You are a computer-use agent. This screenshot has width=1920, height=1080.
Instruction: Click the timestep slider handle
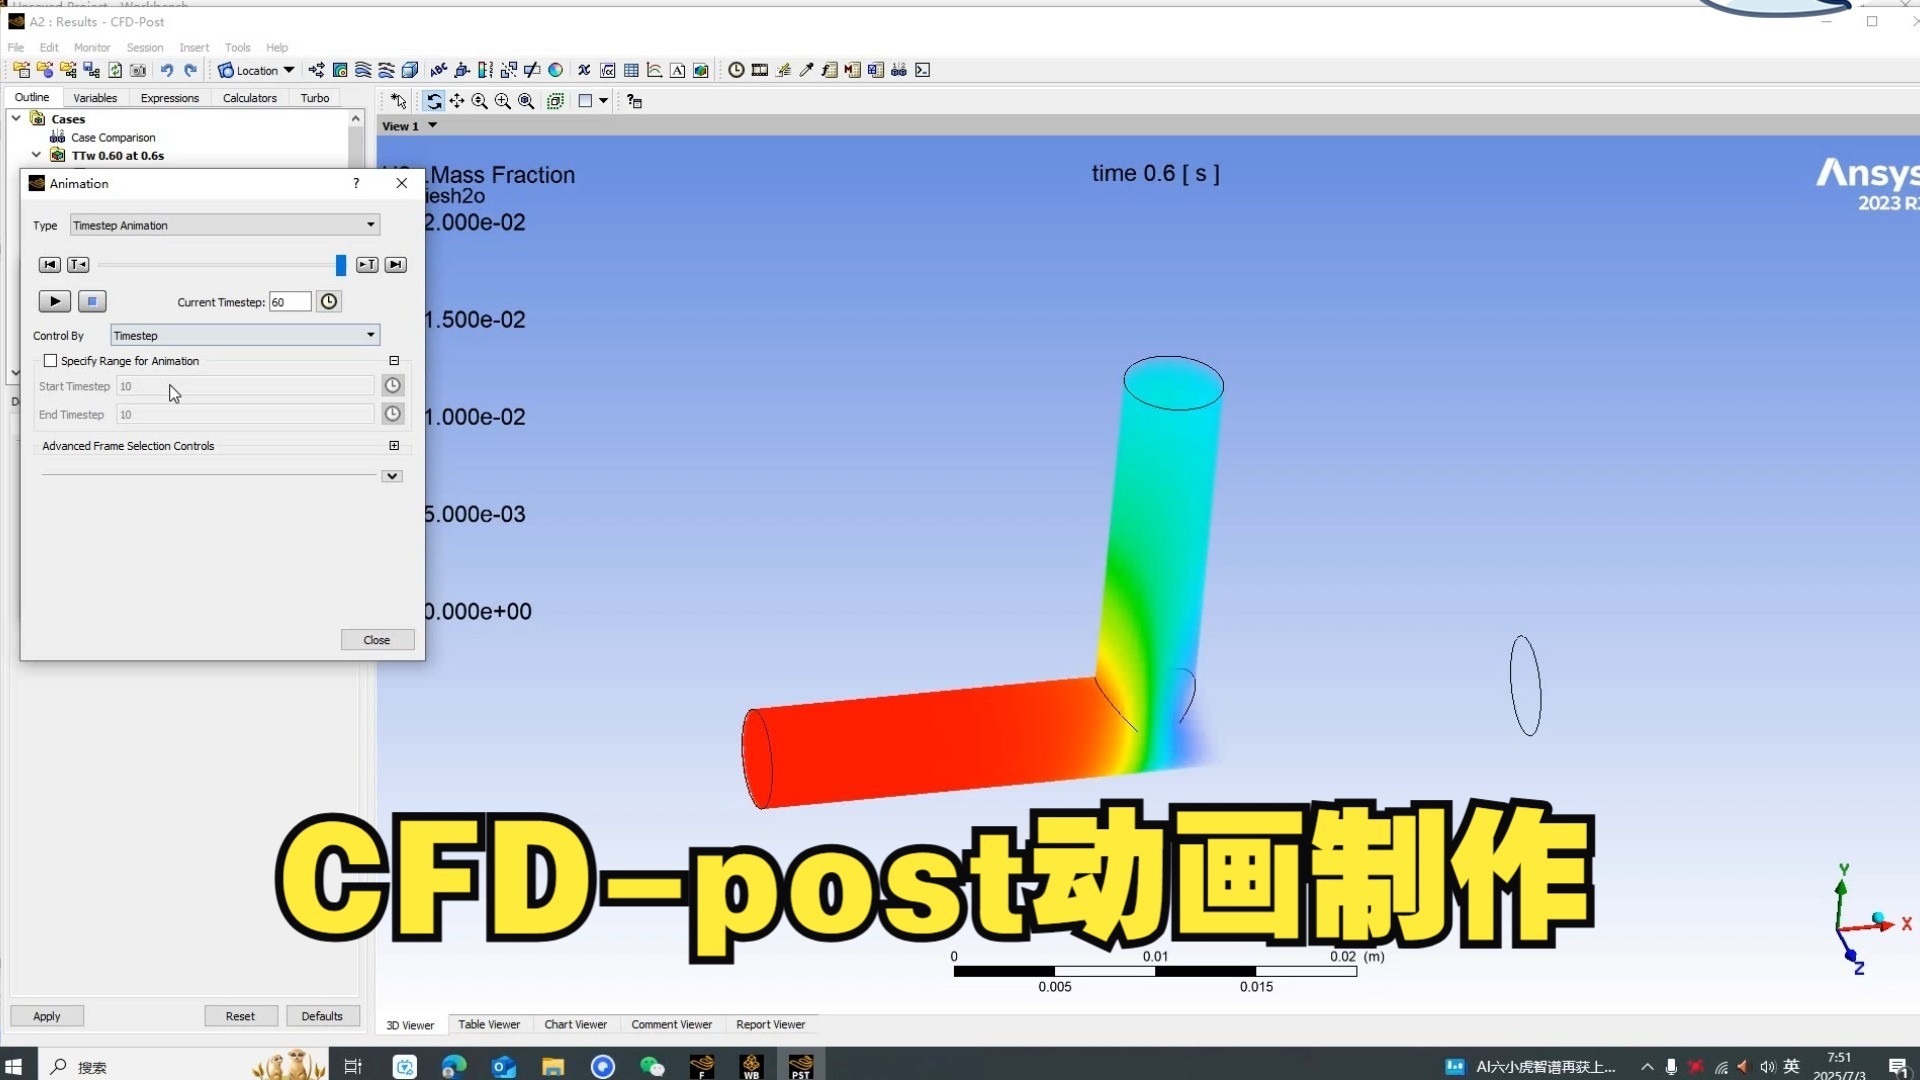click(x=341, y=265)
